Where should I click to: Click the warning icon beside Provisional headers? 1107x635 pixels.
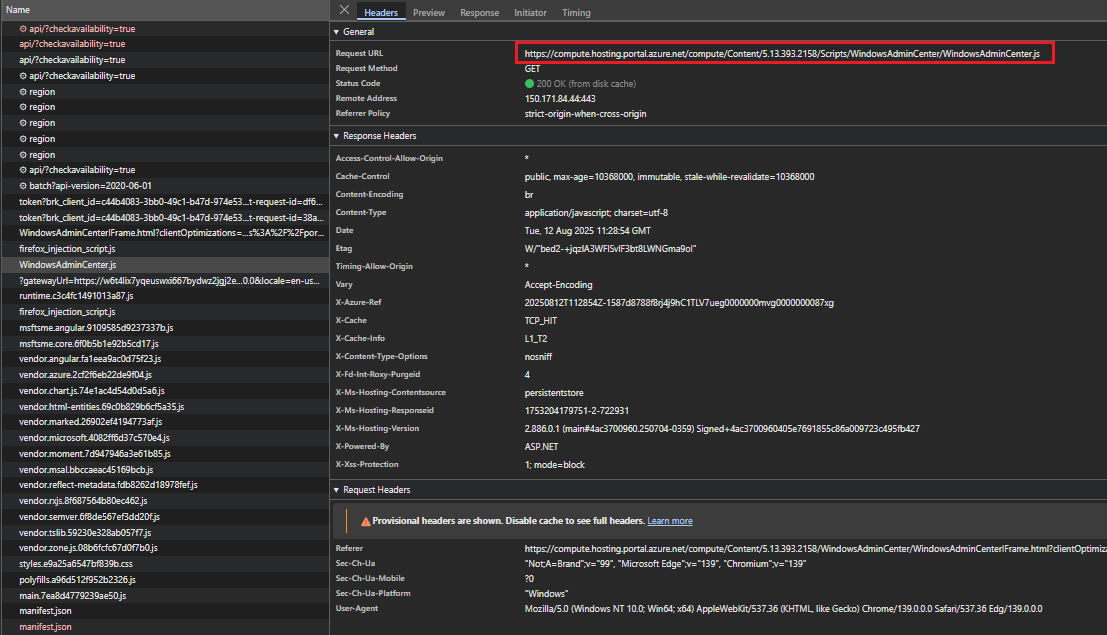365,521
